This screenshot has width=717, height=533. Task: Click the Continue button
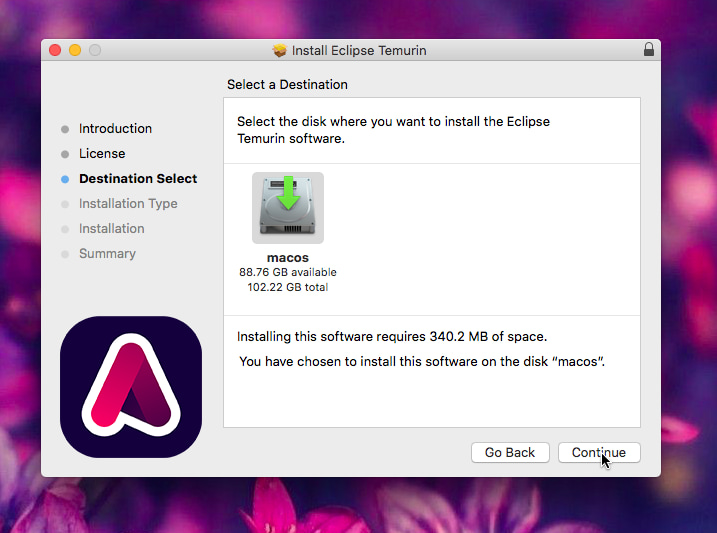(x=599, y=453)
